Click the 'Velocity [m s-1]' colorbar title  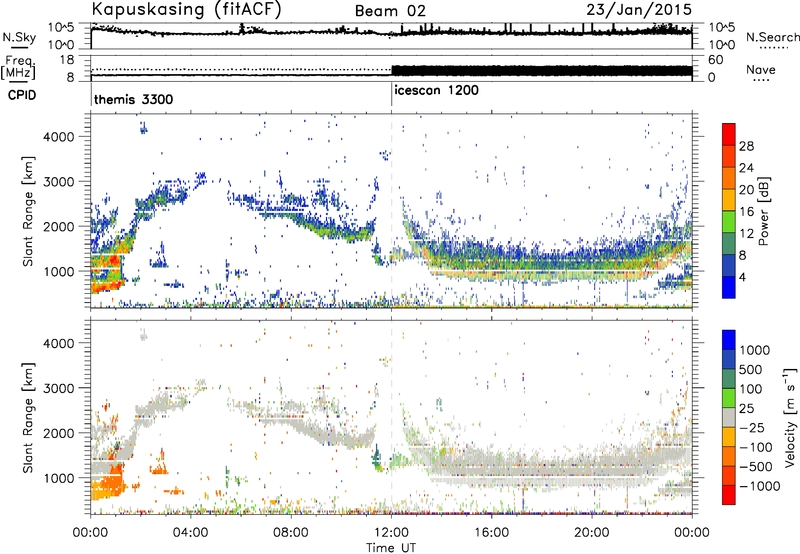click(x=790, y=417)
